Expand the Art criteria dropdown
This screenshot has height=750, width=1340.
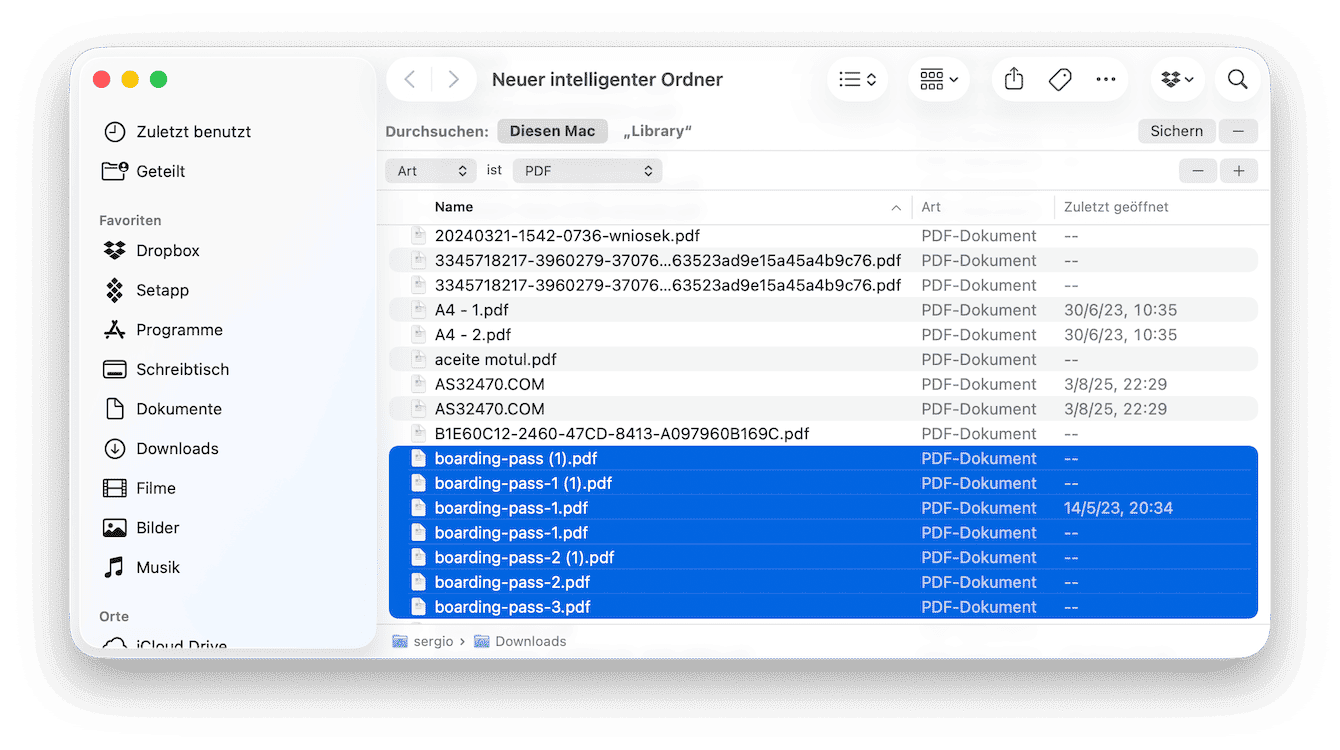pyautogui.click(x=431, y=171)
